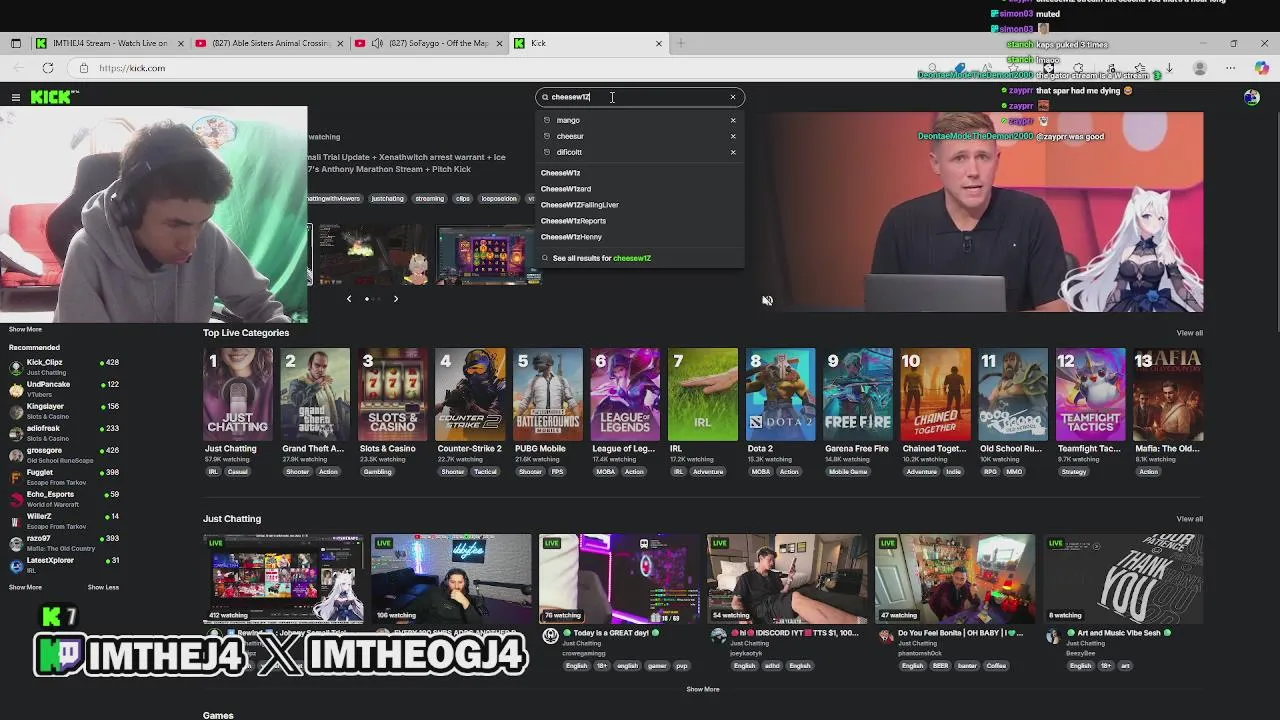Show less recommended channels
The height and width of the screenshot is (720, 1280).
[103, 587]
